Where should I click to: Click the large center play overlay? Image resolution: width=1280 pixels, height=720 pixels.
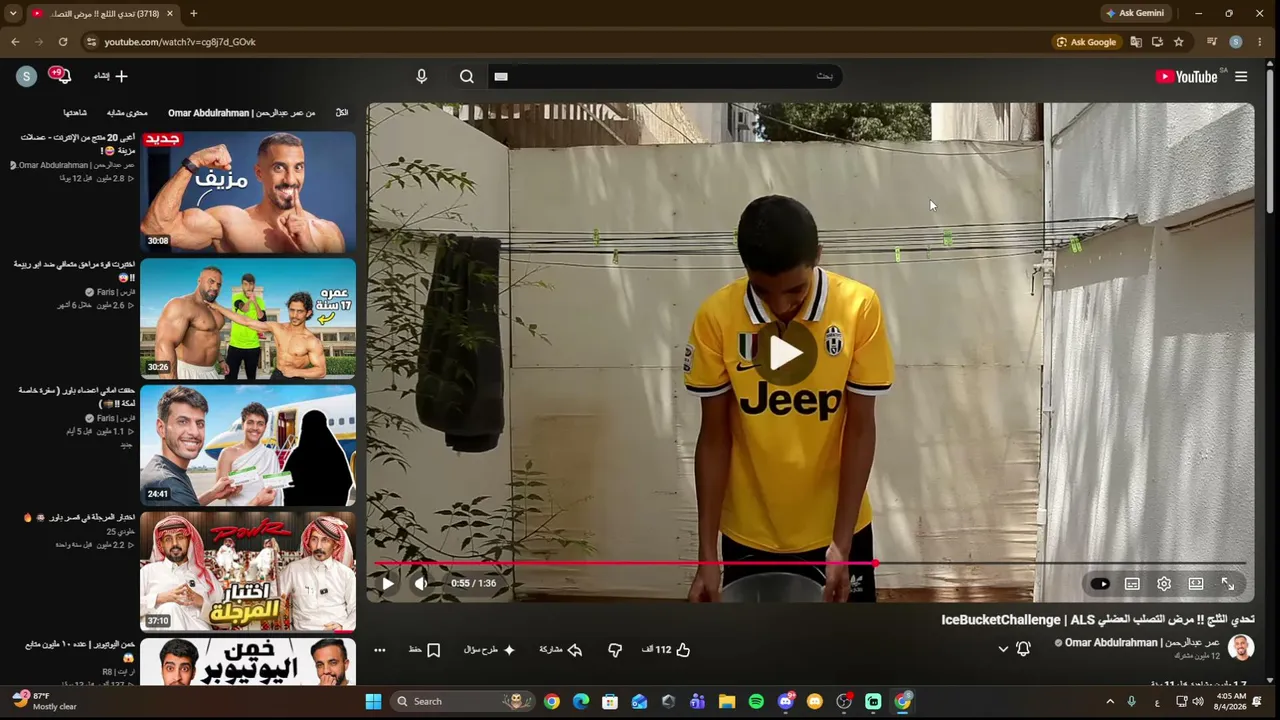click(786, 353)
